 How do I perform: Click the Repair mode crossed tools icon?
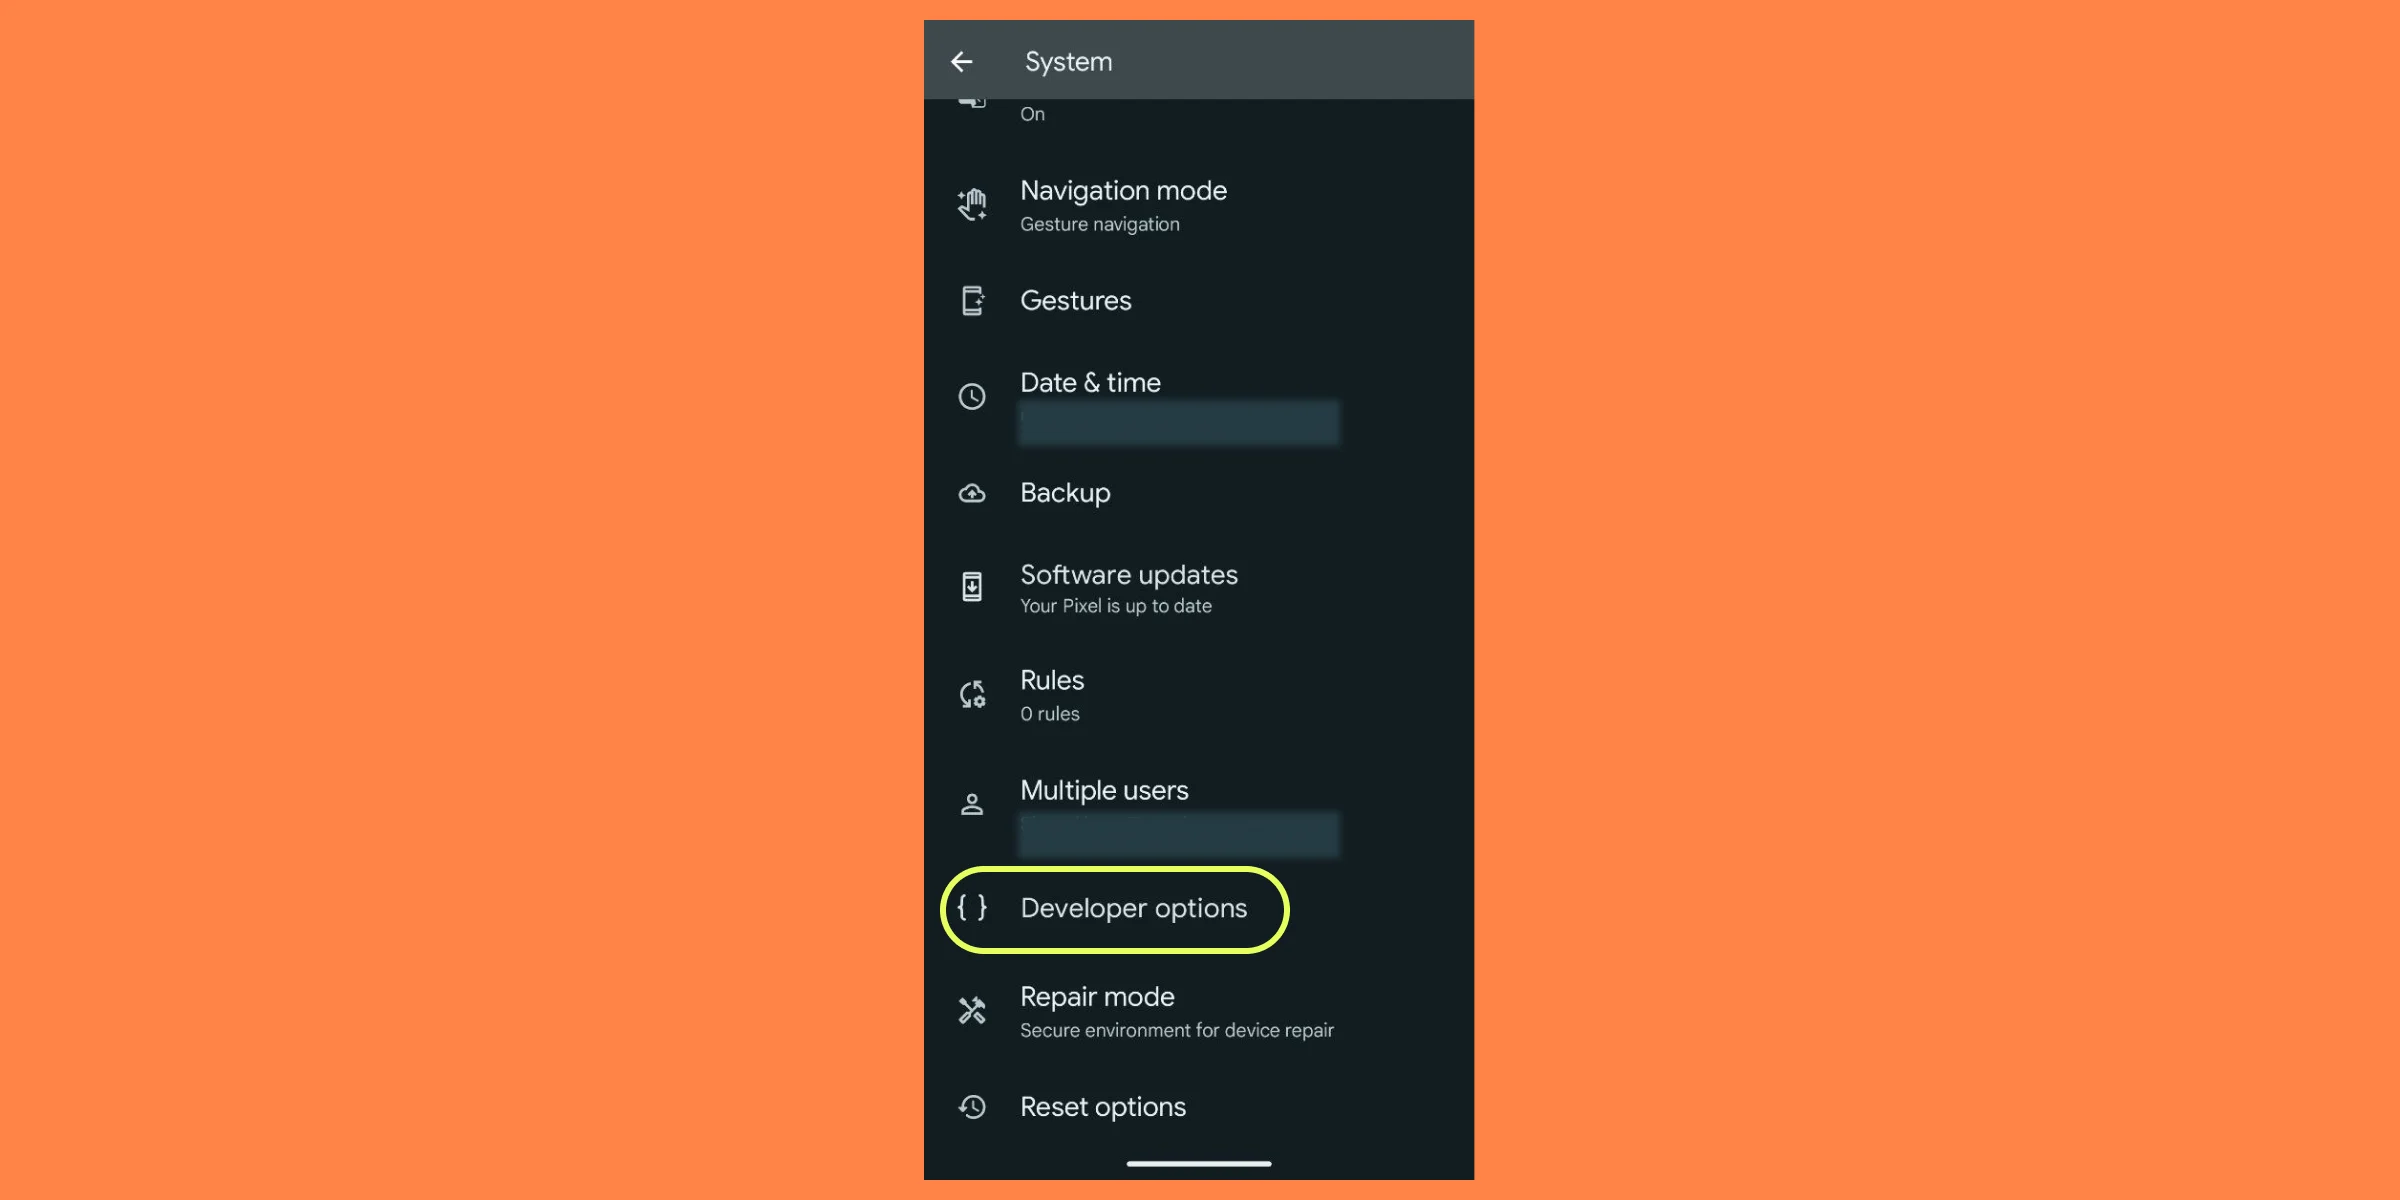point(972,1009)
